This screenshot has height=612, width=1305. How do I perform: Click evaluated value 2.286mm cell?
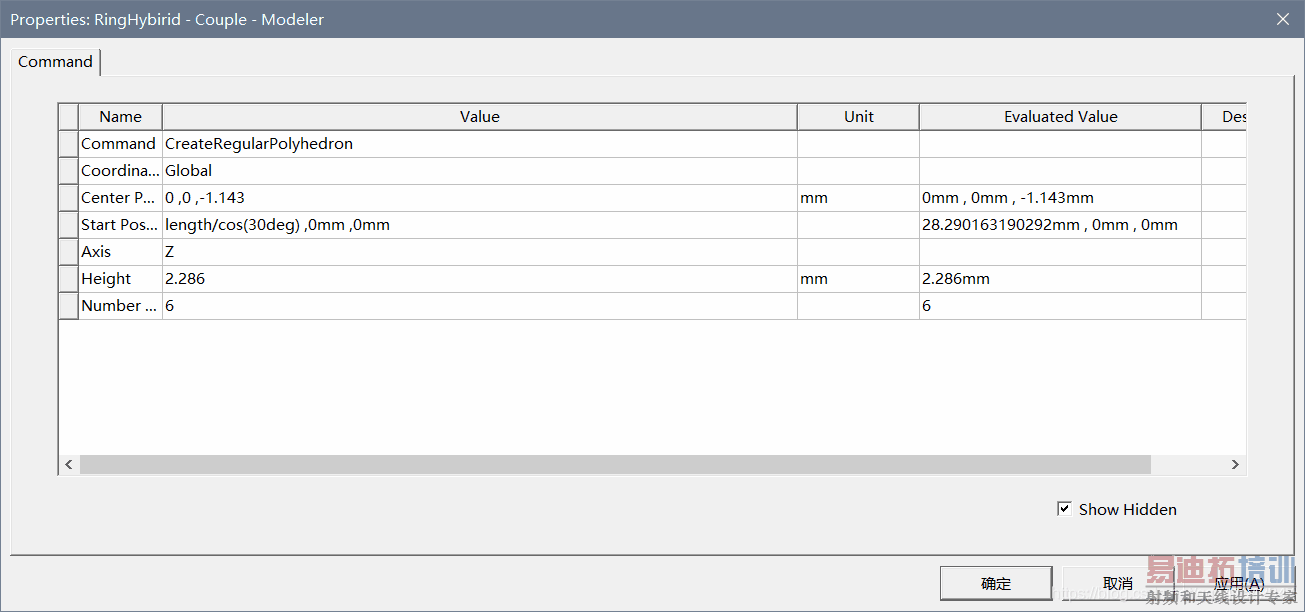tap(1060, 279)
